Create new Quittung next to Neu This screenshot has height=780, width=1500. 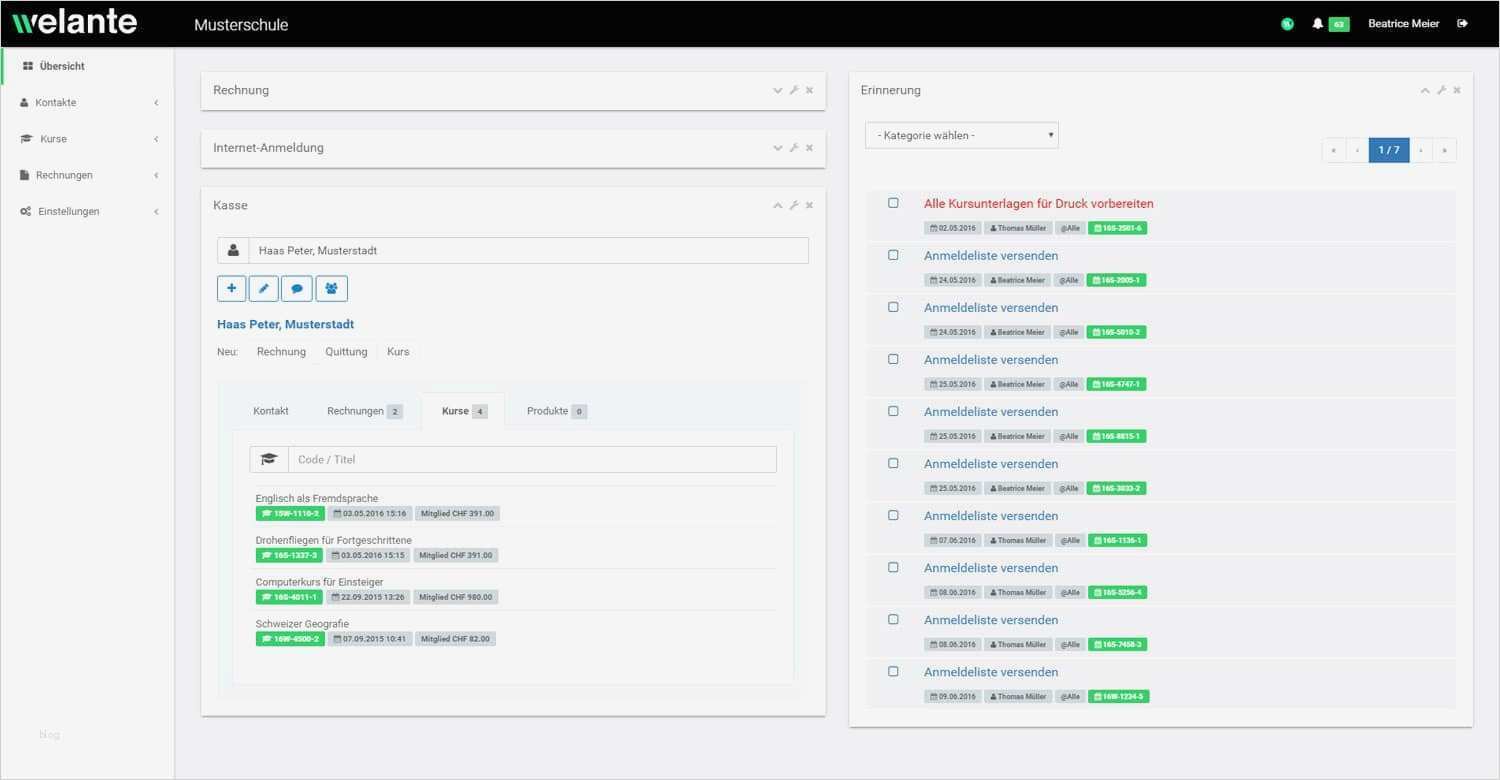[346, 352]
